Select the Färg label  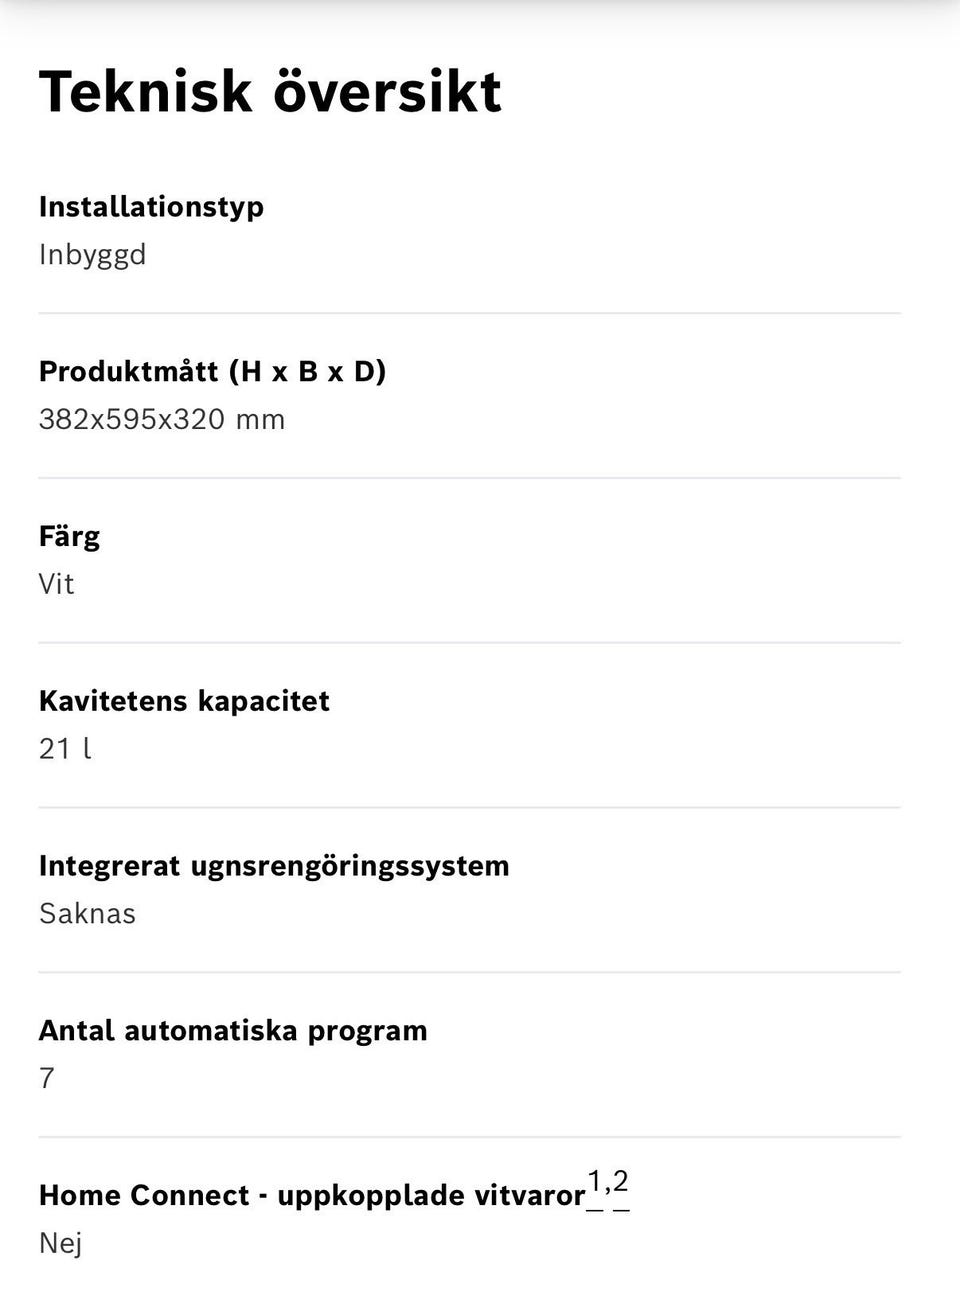coord(69,537)
